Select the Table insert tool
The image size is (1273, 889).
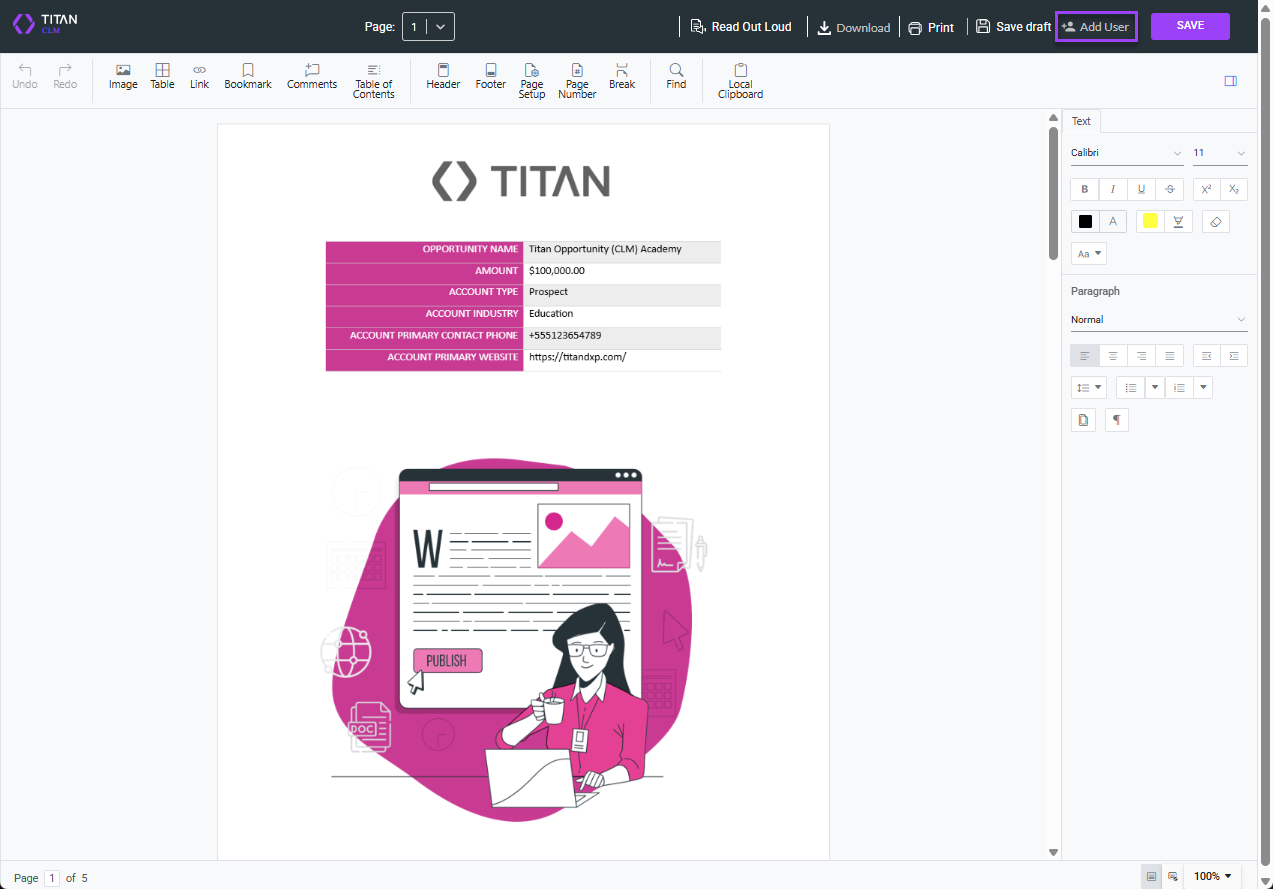[x=161, y=76]
